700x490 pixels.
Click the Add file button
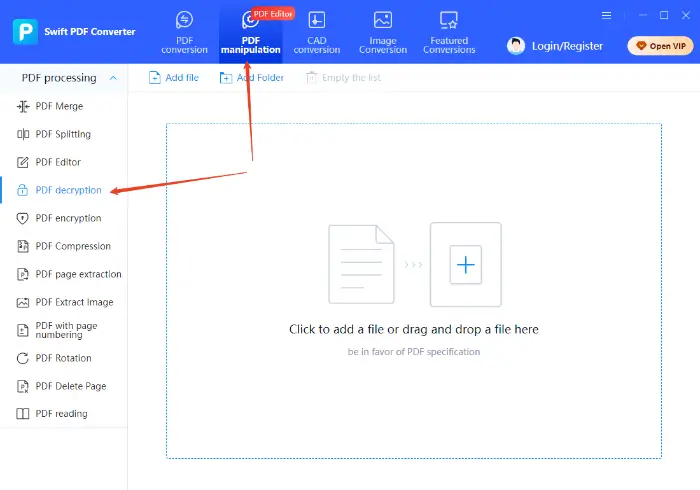click(173, 78)
